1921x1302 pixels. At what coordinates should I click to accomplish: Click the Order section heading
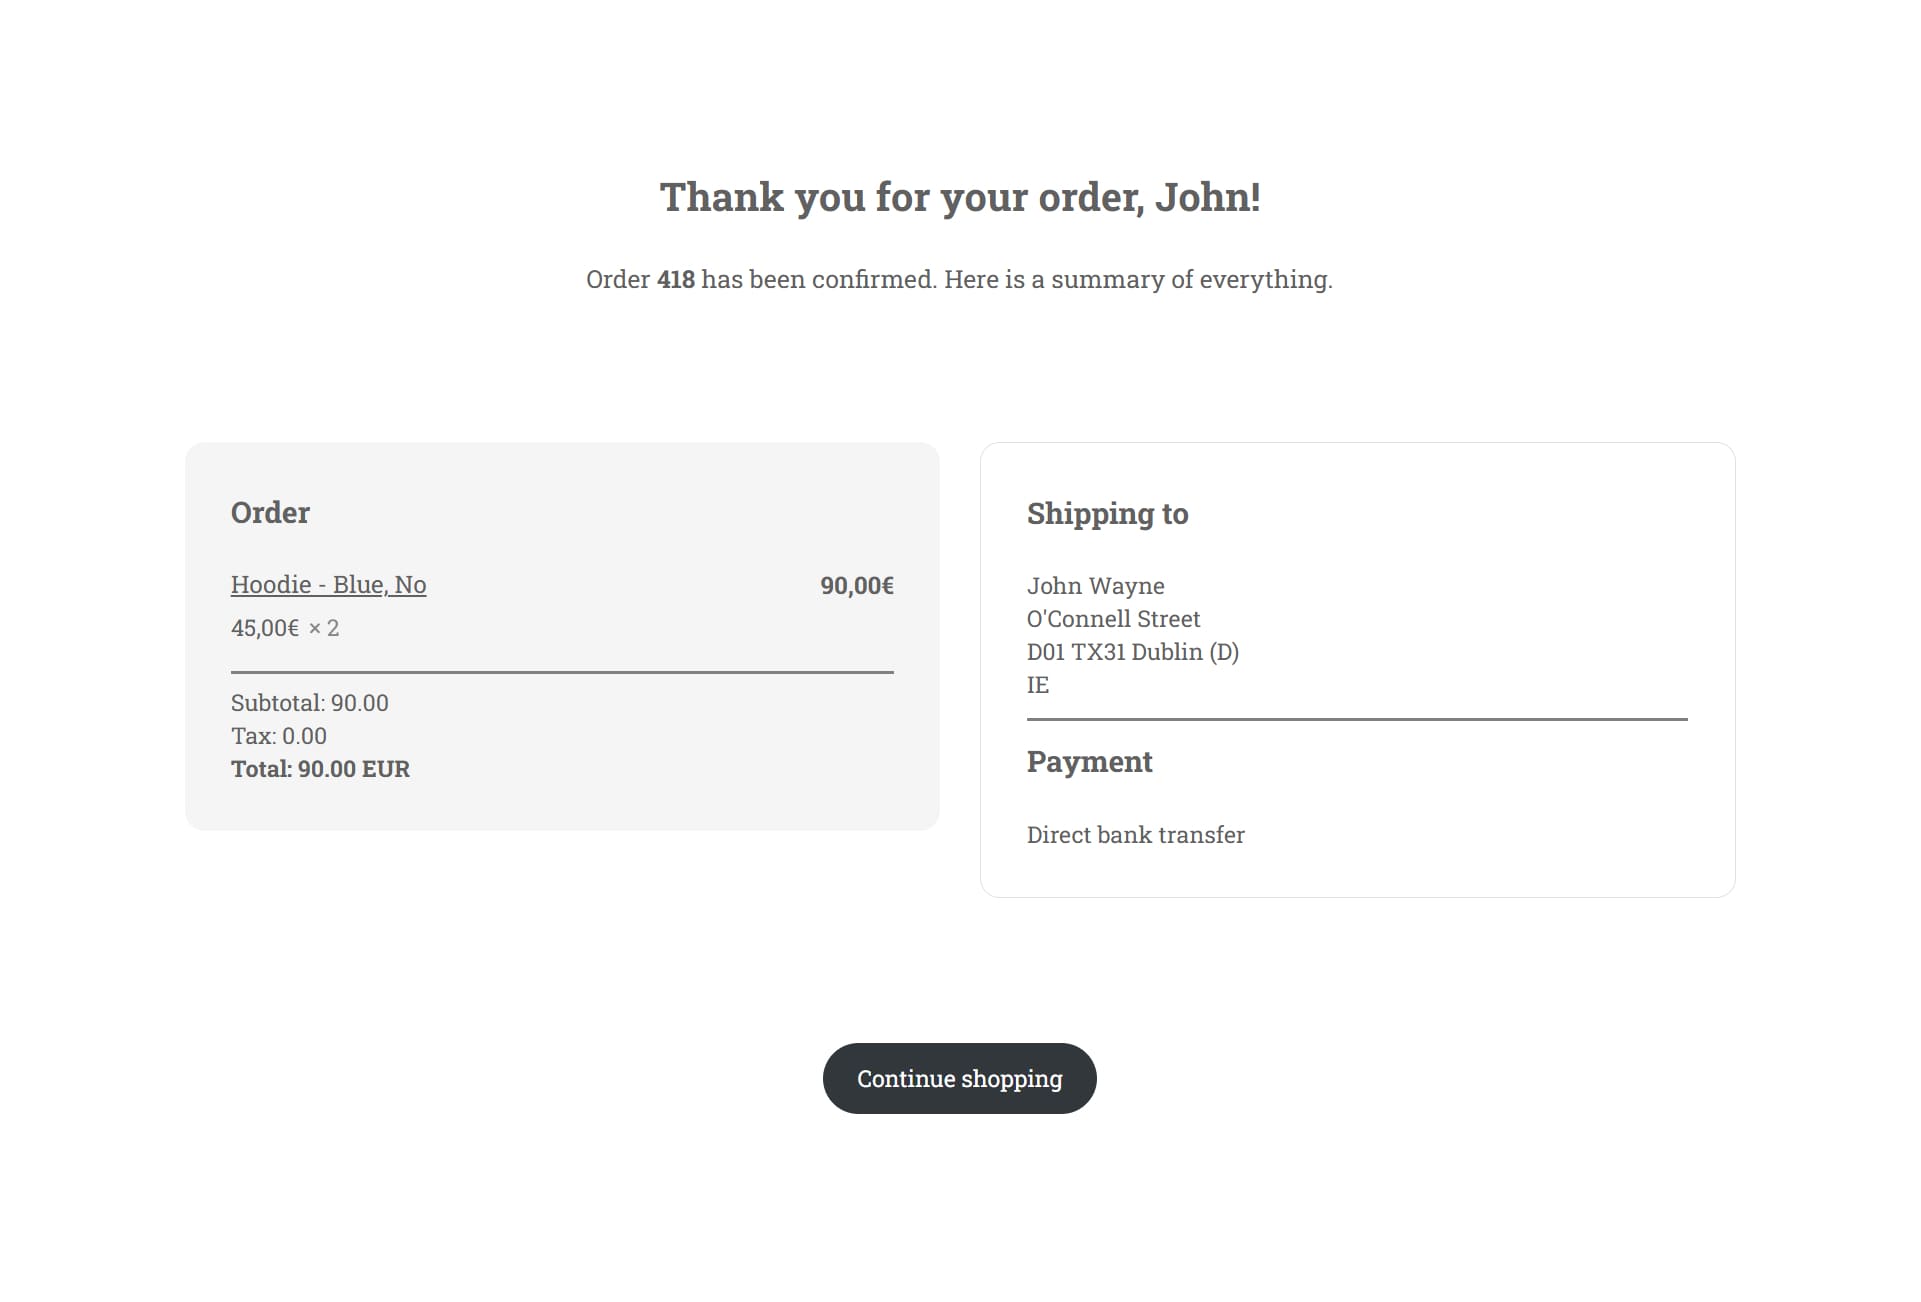tap(270, 512)
